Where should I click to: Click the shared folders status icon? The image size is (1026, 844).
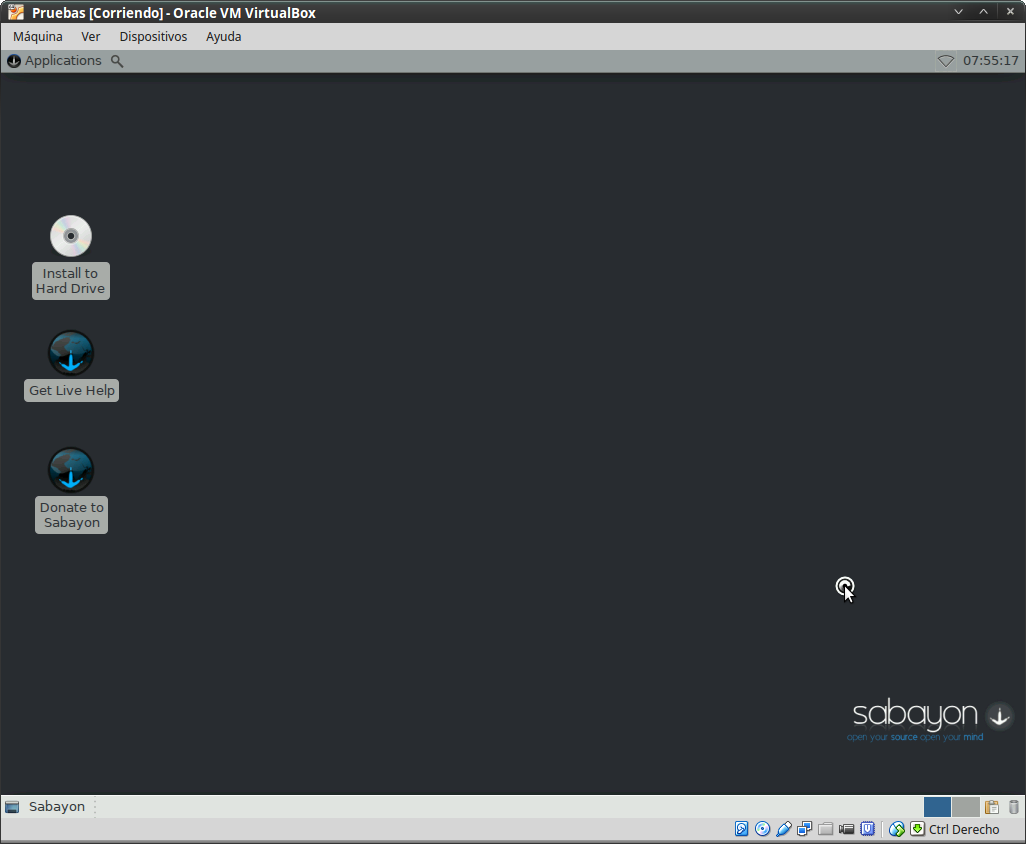[826, 829]
